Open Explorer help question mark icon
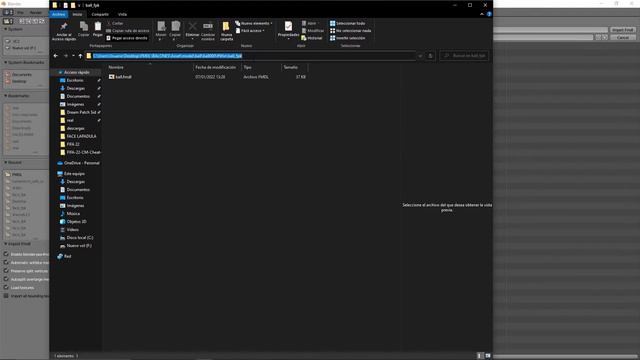The width and height of the screenshot is (640, 360). 489,14
